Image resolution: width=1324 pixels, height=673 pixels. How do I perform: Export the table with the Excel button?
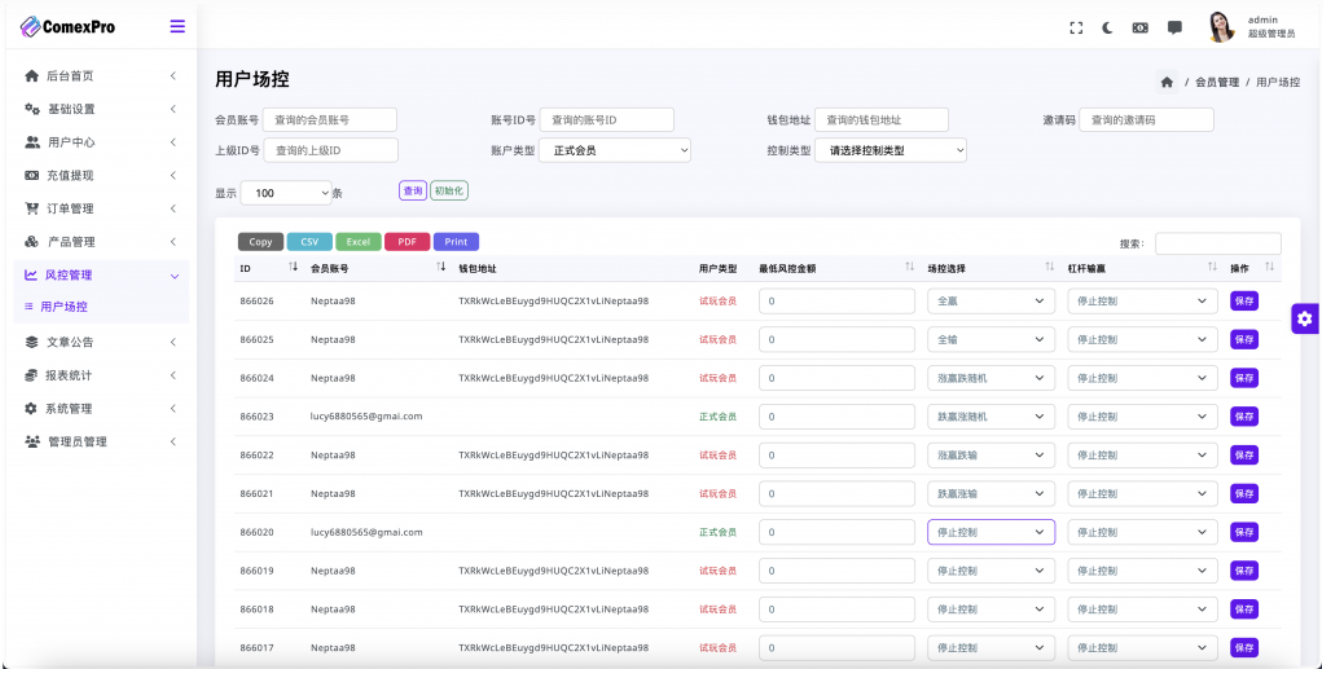(358, 242)
